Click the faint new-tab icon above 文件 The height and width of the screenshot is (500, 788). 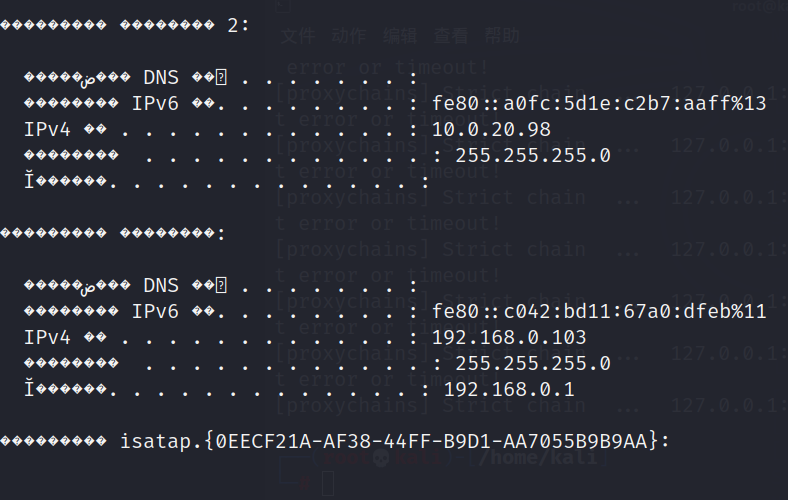click(283, 6)
